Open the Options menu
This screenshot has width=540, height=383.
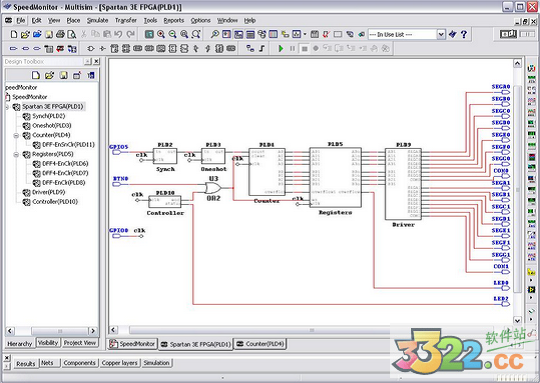[x=200, y=20]
